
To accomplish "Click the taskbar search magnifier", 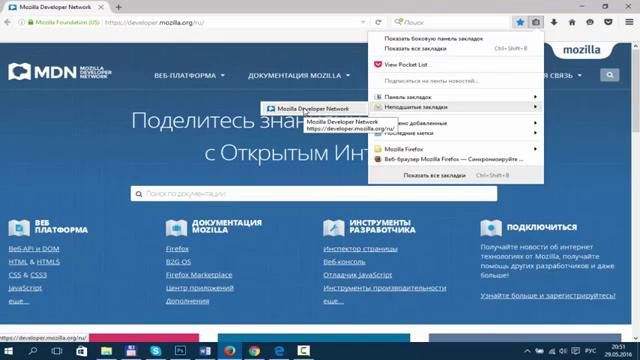I will (x=33, y=351).
